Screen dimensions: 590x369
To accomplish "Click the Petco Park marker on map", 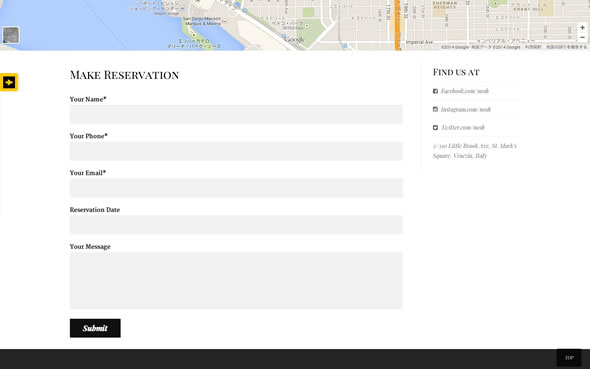I will point(307,26).
